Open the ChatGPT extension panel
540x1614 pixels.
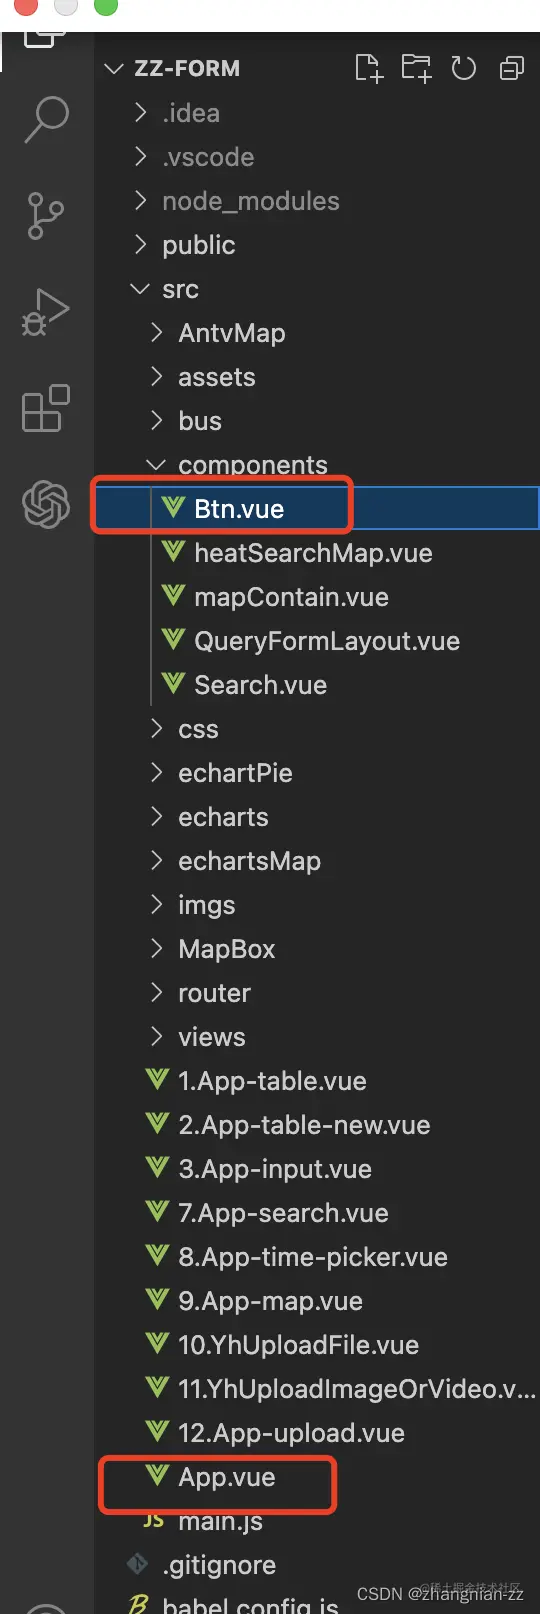46,503
